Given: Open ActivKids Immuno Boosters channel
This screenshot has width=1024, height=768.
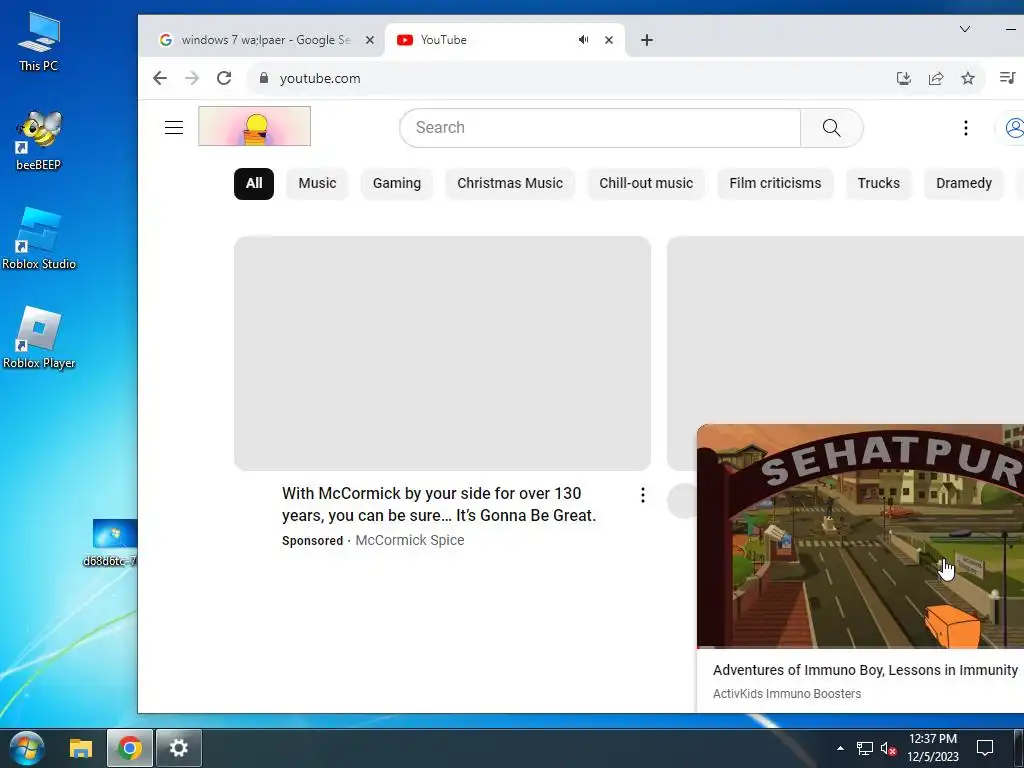Looking at the screenshot, I should click(x=787, y=694).
